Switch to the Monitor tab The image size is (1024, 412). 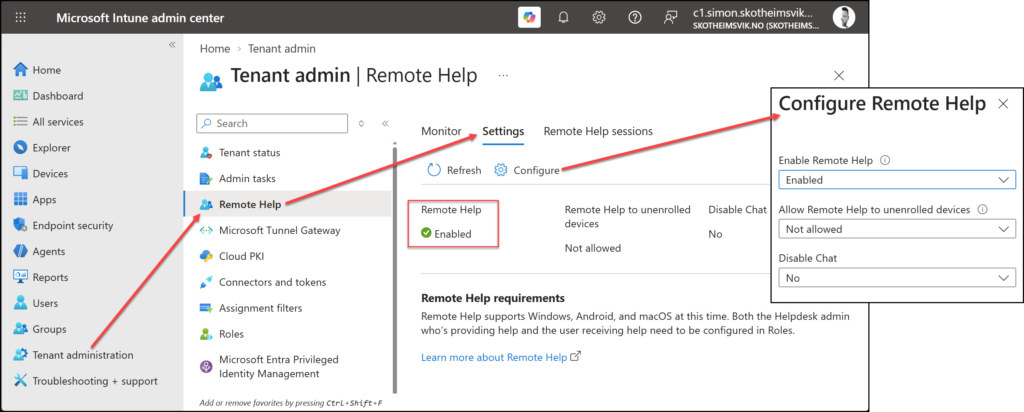tap(441, 131)
